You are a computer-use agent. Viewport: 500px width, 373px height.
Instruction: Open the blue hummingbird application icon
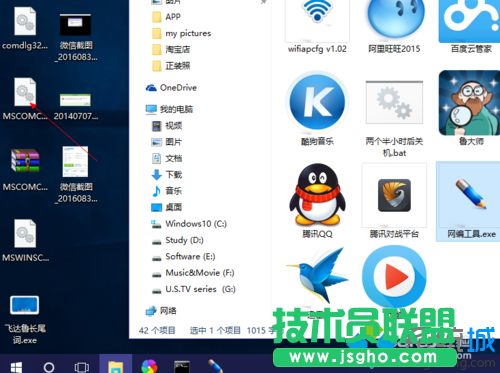tap(317, 275)
